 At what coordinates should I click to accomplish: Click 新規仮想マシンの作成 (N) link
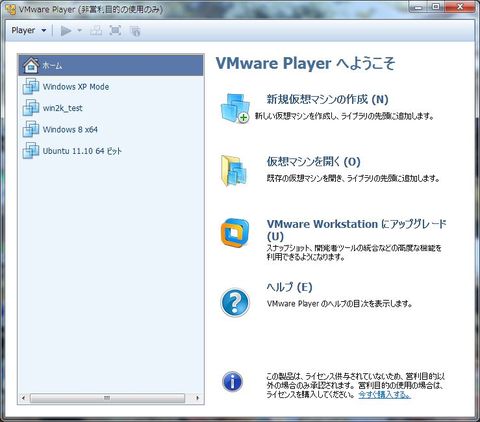pos(327,99)
